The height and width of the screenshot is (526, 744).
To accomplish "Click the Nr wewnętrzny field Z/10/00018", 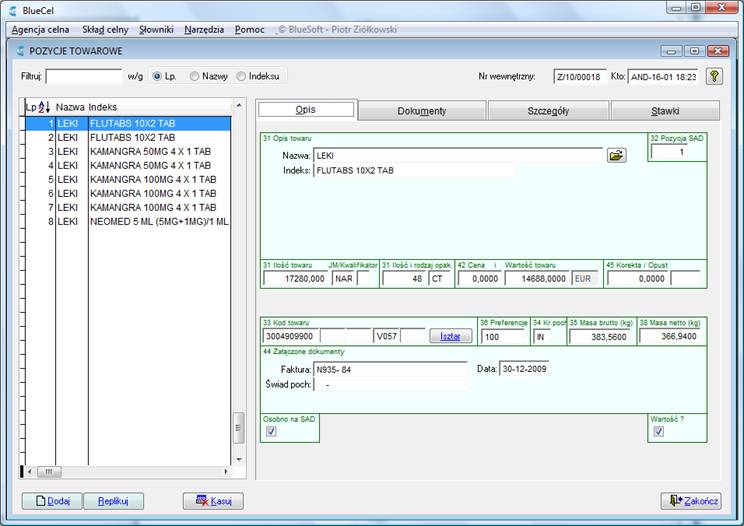I will 579,76.
